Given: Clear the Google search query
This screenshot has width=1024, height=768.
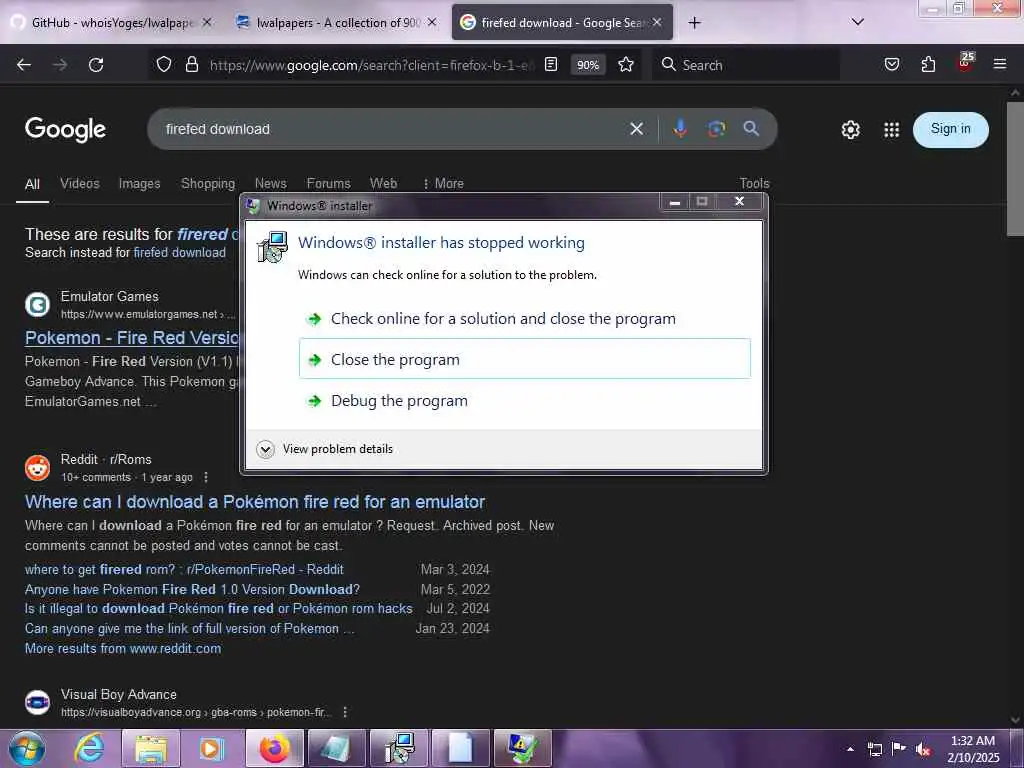Looking at the screenshot, I should 637,129.
